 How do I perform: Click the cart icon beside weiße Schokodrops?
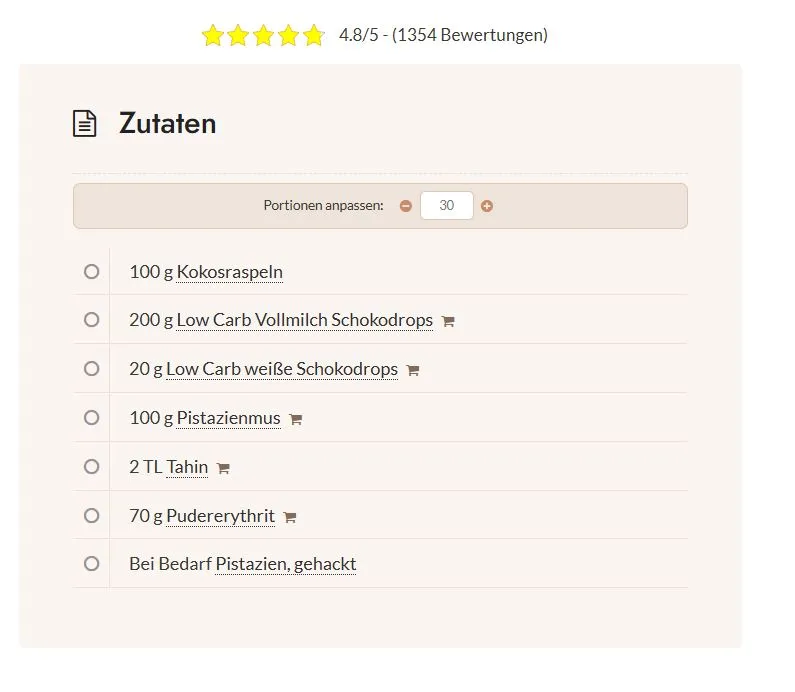point(413,370)
